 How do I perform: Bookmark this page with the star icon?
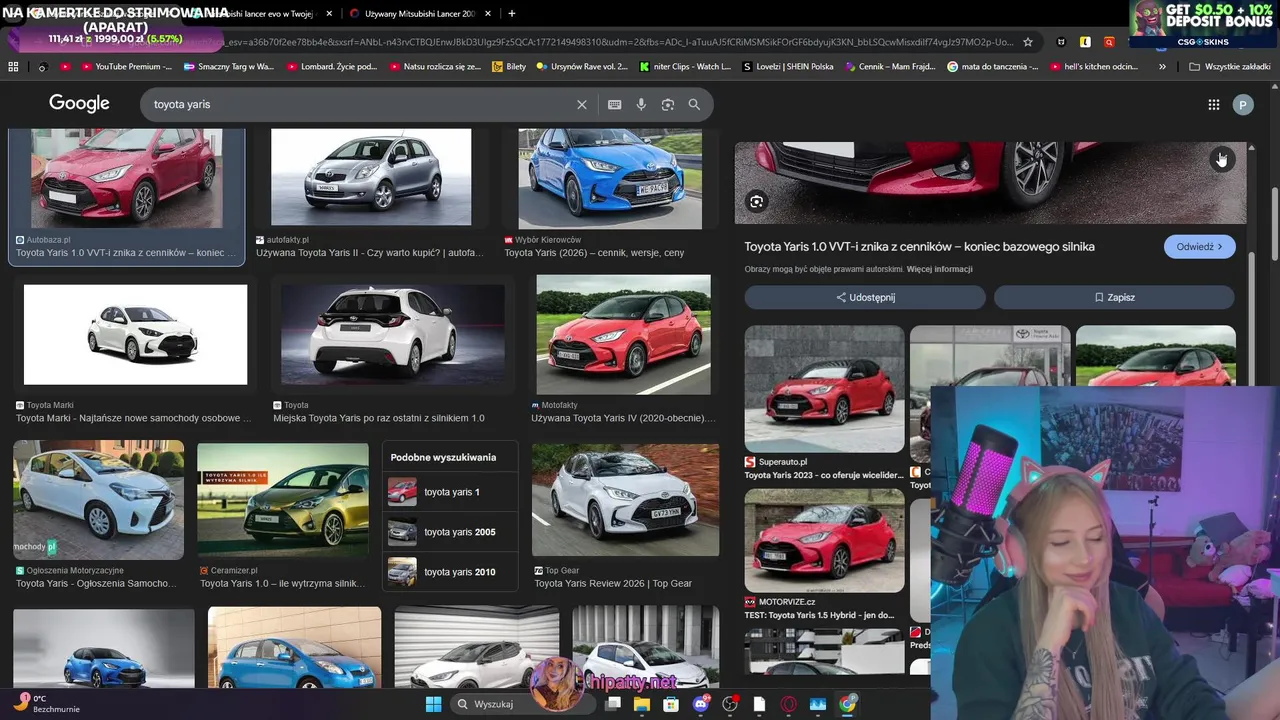[x=1027, y=42]
